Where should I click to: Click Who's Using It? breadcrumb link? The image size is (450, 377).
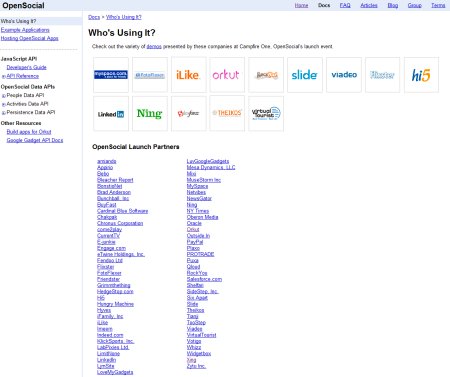[x=124, y=17]
